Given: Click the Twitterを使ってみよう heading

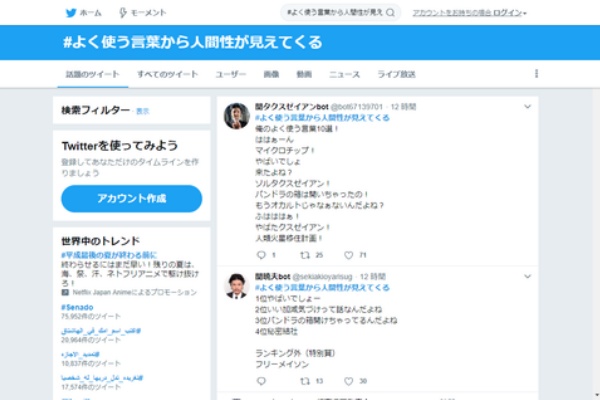Looking at the screenshot, I should click(120, 146).
